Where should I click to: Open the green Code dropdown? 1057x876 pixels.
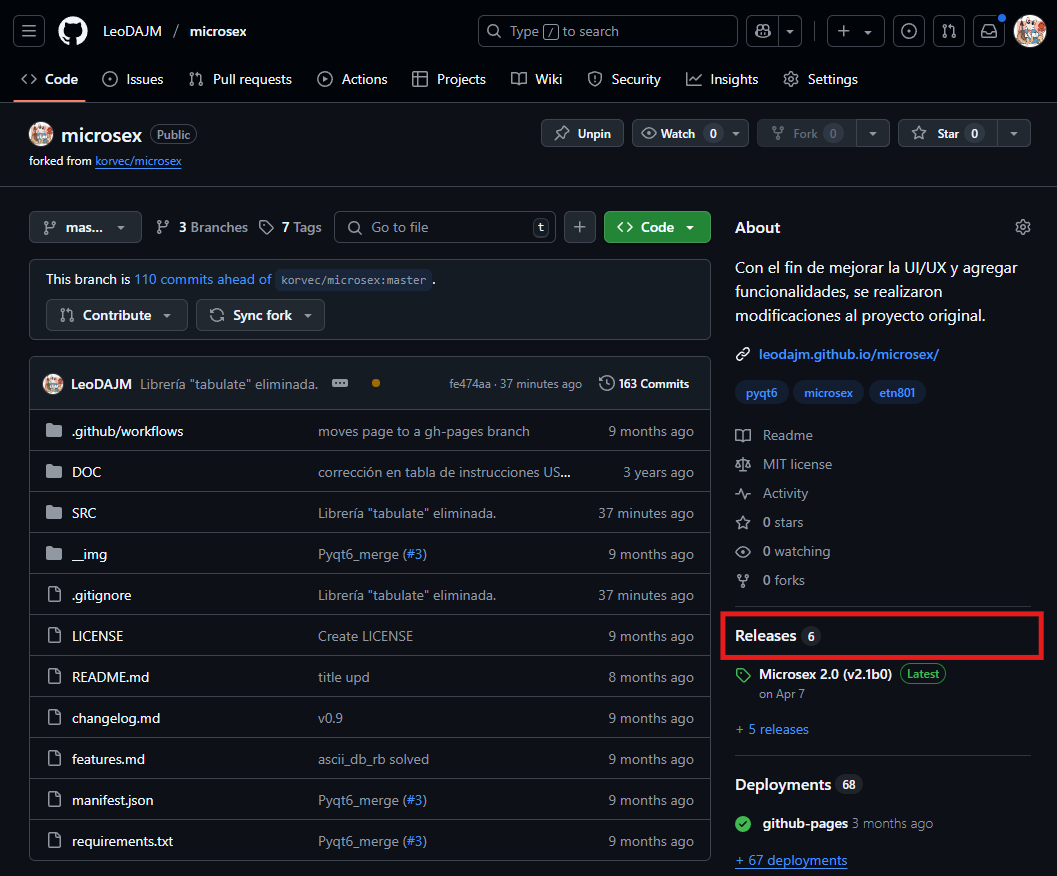(x=657, y=227)
